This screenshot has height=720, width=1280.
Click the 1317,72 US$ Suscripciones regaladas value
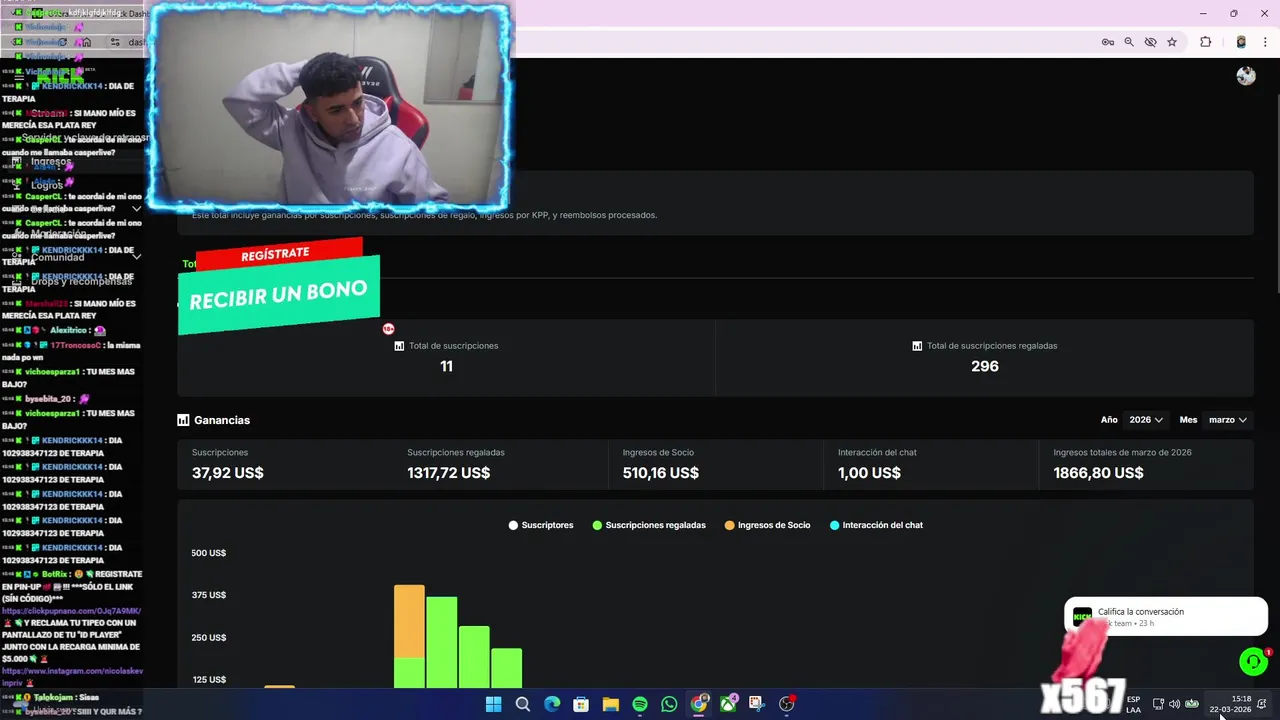coord(449,473)
